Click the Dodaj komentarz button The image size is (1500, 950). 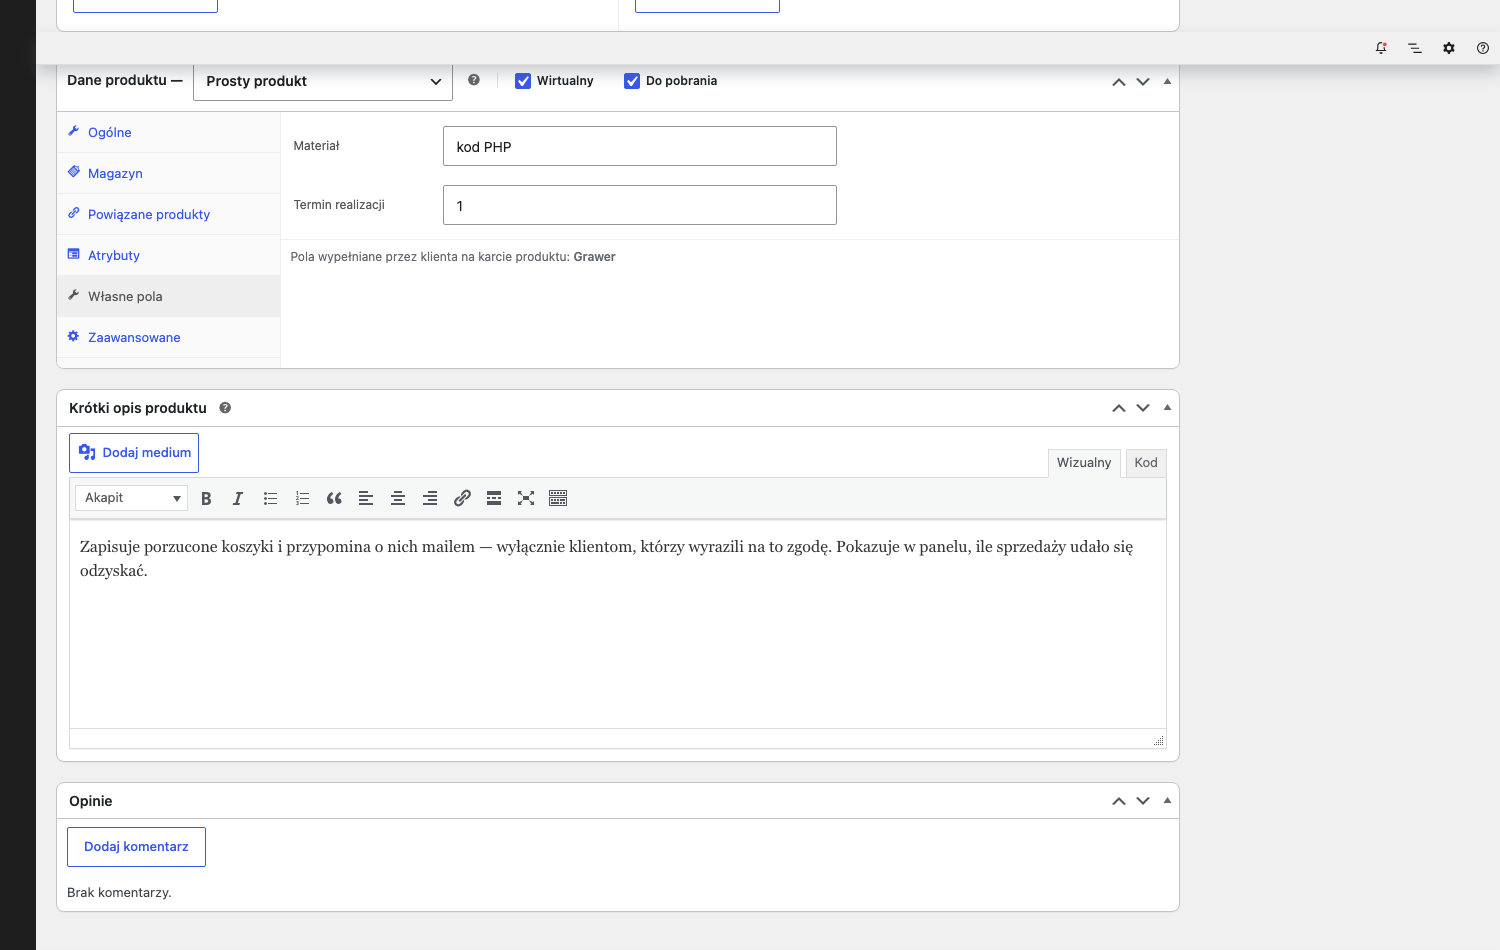coord(136,847)
